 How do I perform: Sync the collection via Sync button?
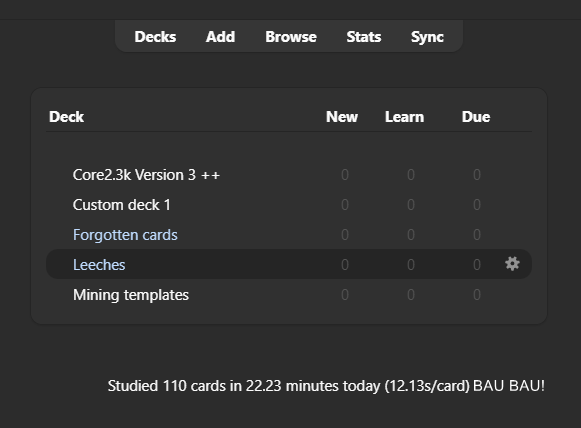point(427,37)
